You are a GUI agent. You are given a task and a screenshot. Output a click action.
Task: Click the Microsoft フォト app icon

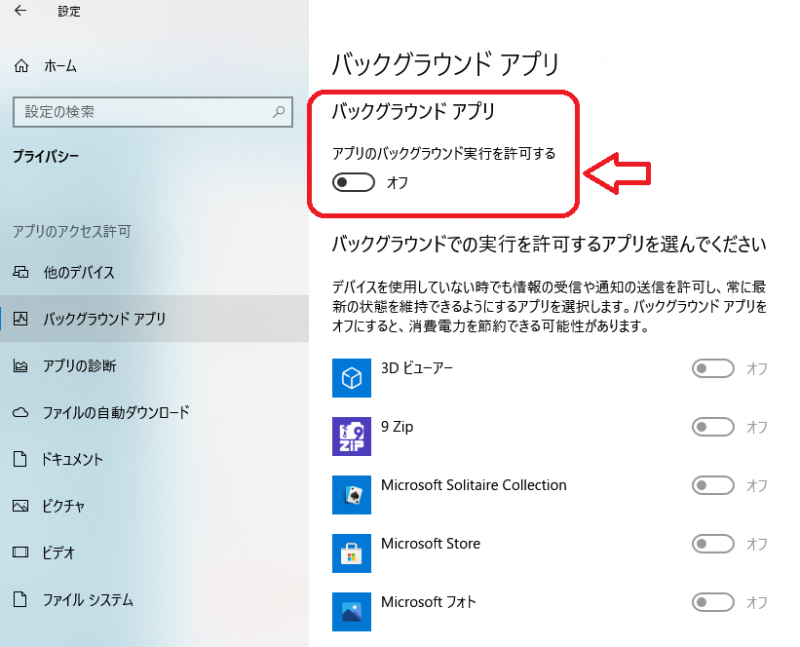351,610
